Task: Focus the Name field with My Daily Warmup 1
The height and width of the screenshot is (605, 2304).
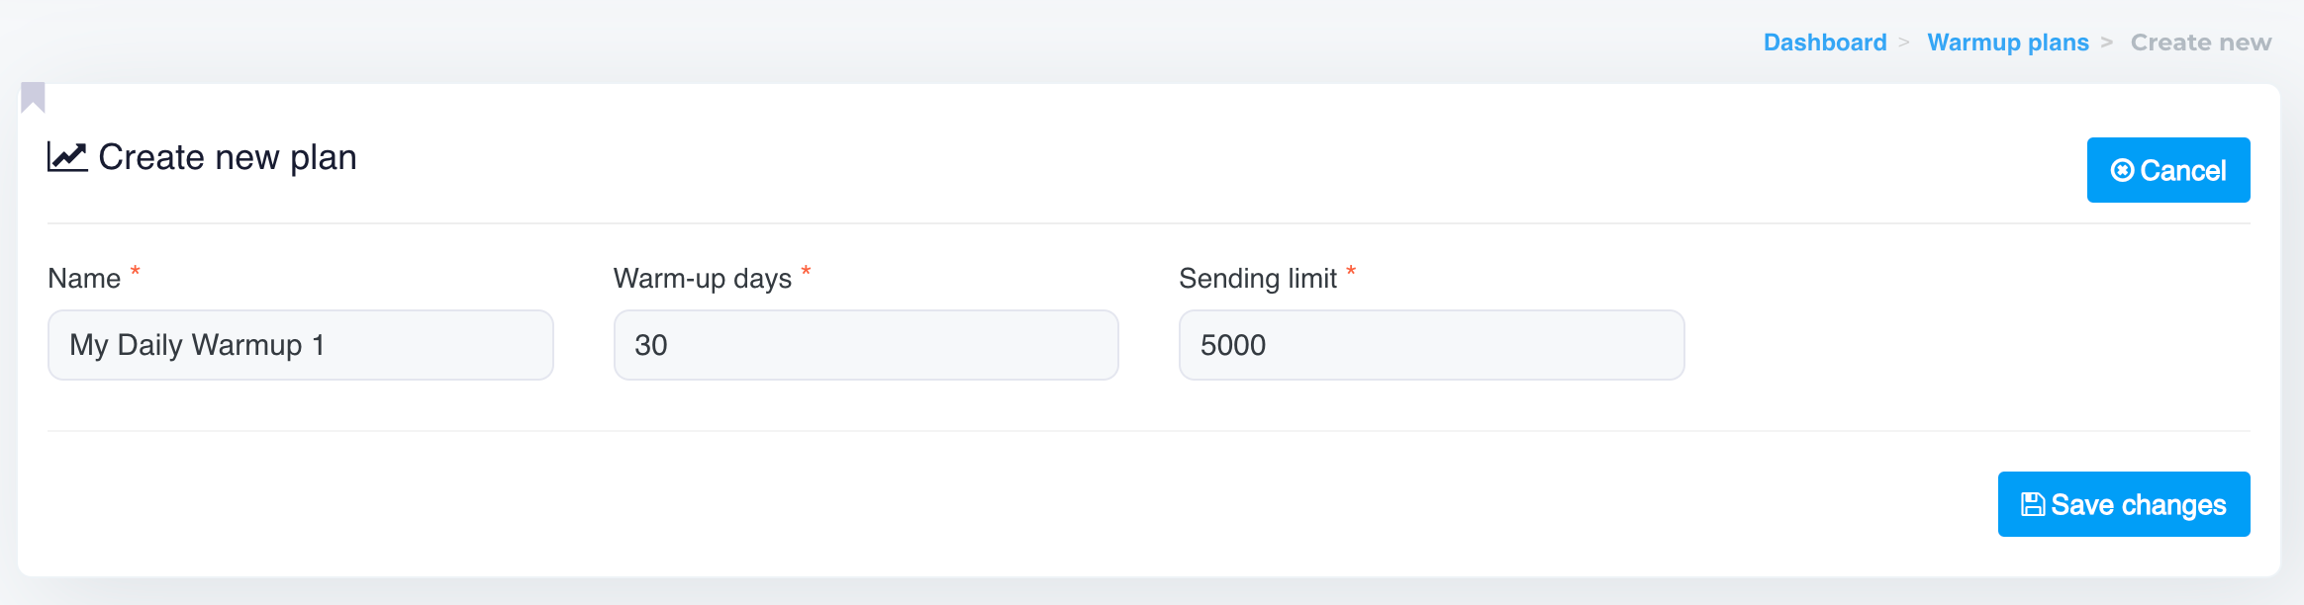Action: pos(300,345)
